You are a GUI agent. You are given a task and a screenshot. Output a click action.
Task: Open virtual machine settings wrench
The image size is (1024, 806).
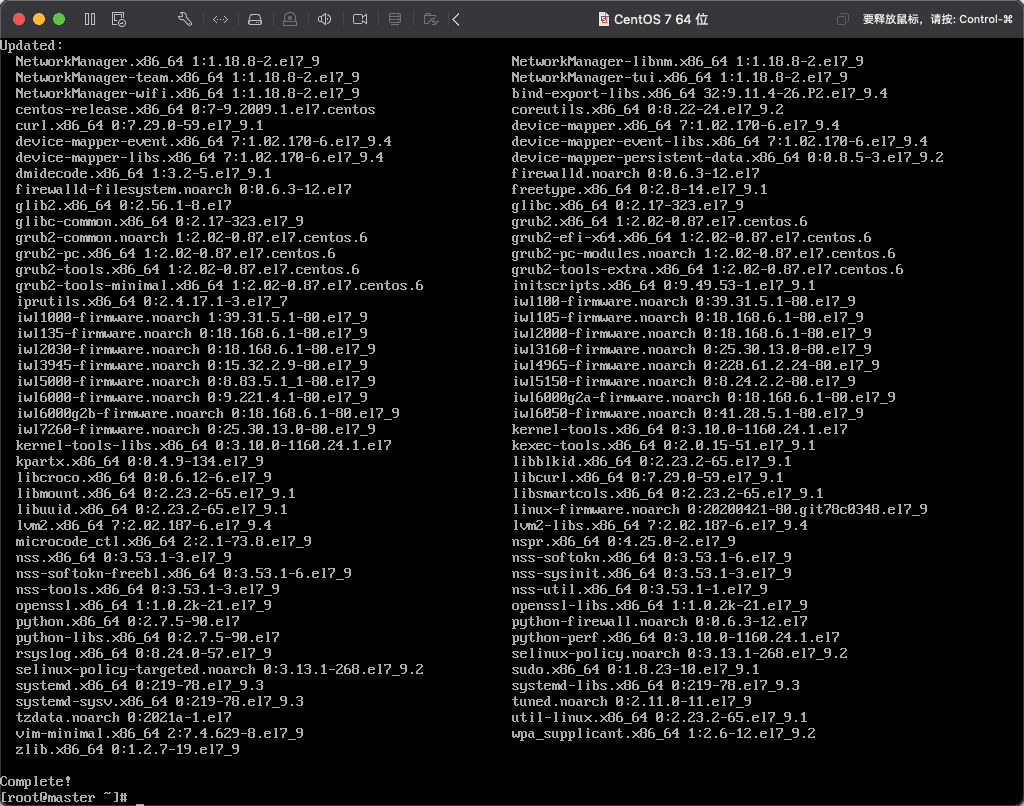click(184, 19)
